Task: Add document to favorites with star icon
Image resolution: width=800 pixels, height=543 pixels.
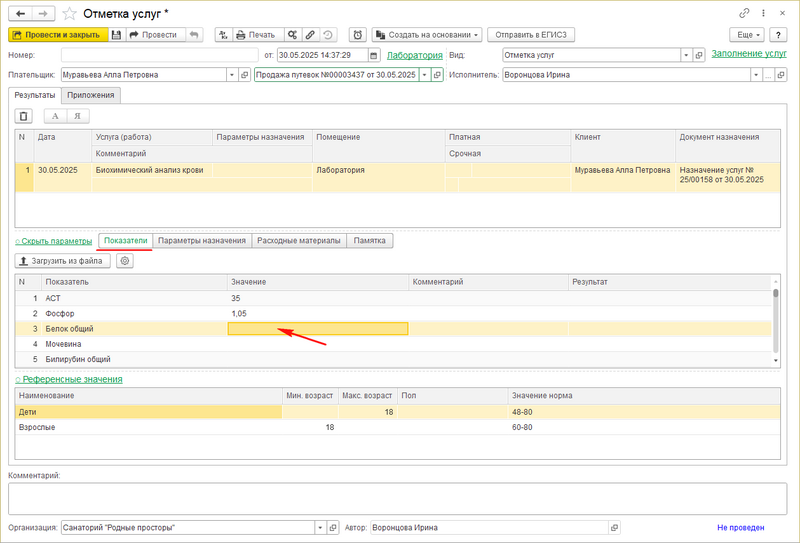Action: point(69,13)
